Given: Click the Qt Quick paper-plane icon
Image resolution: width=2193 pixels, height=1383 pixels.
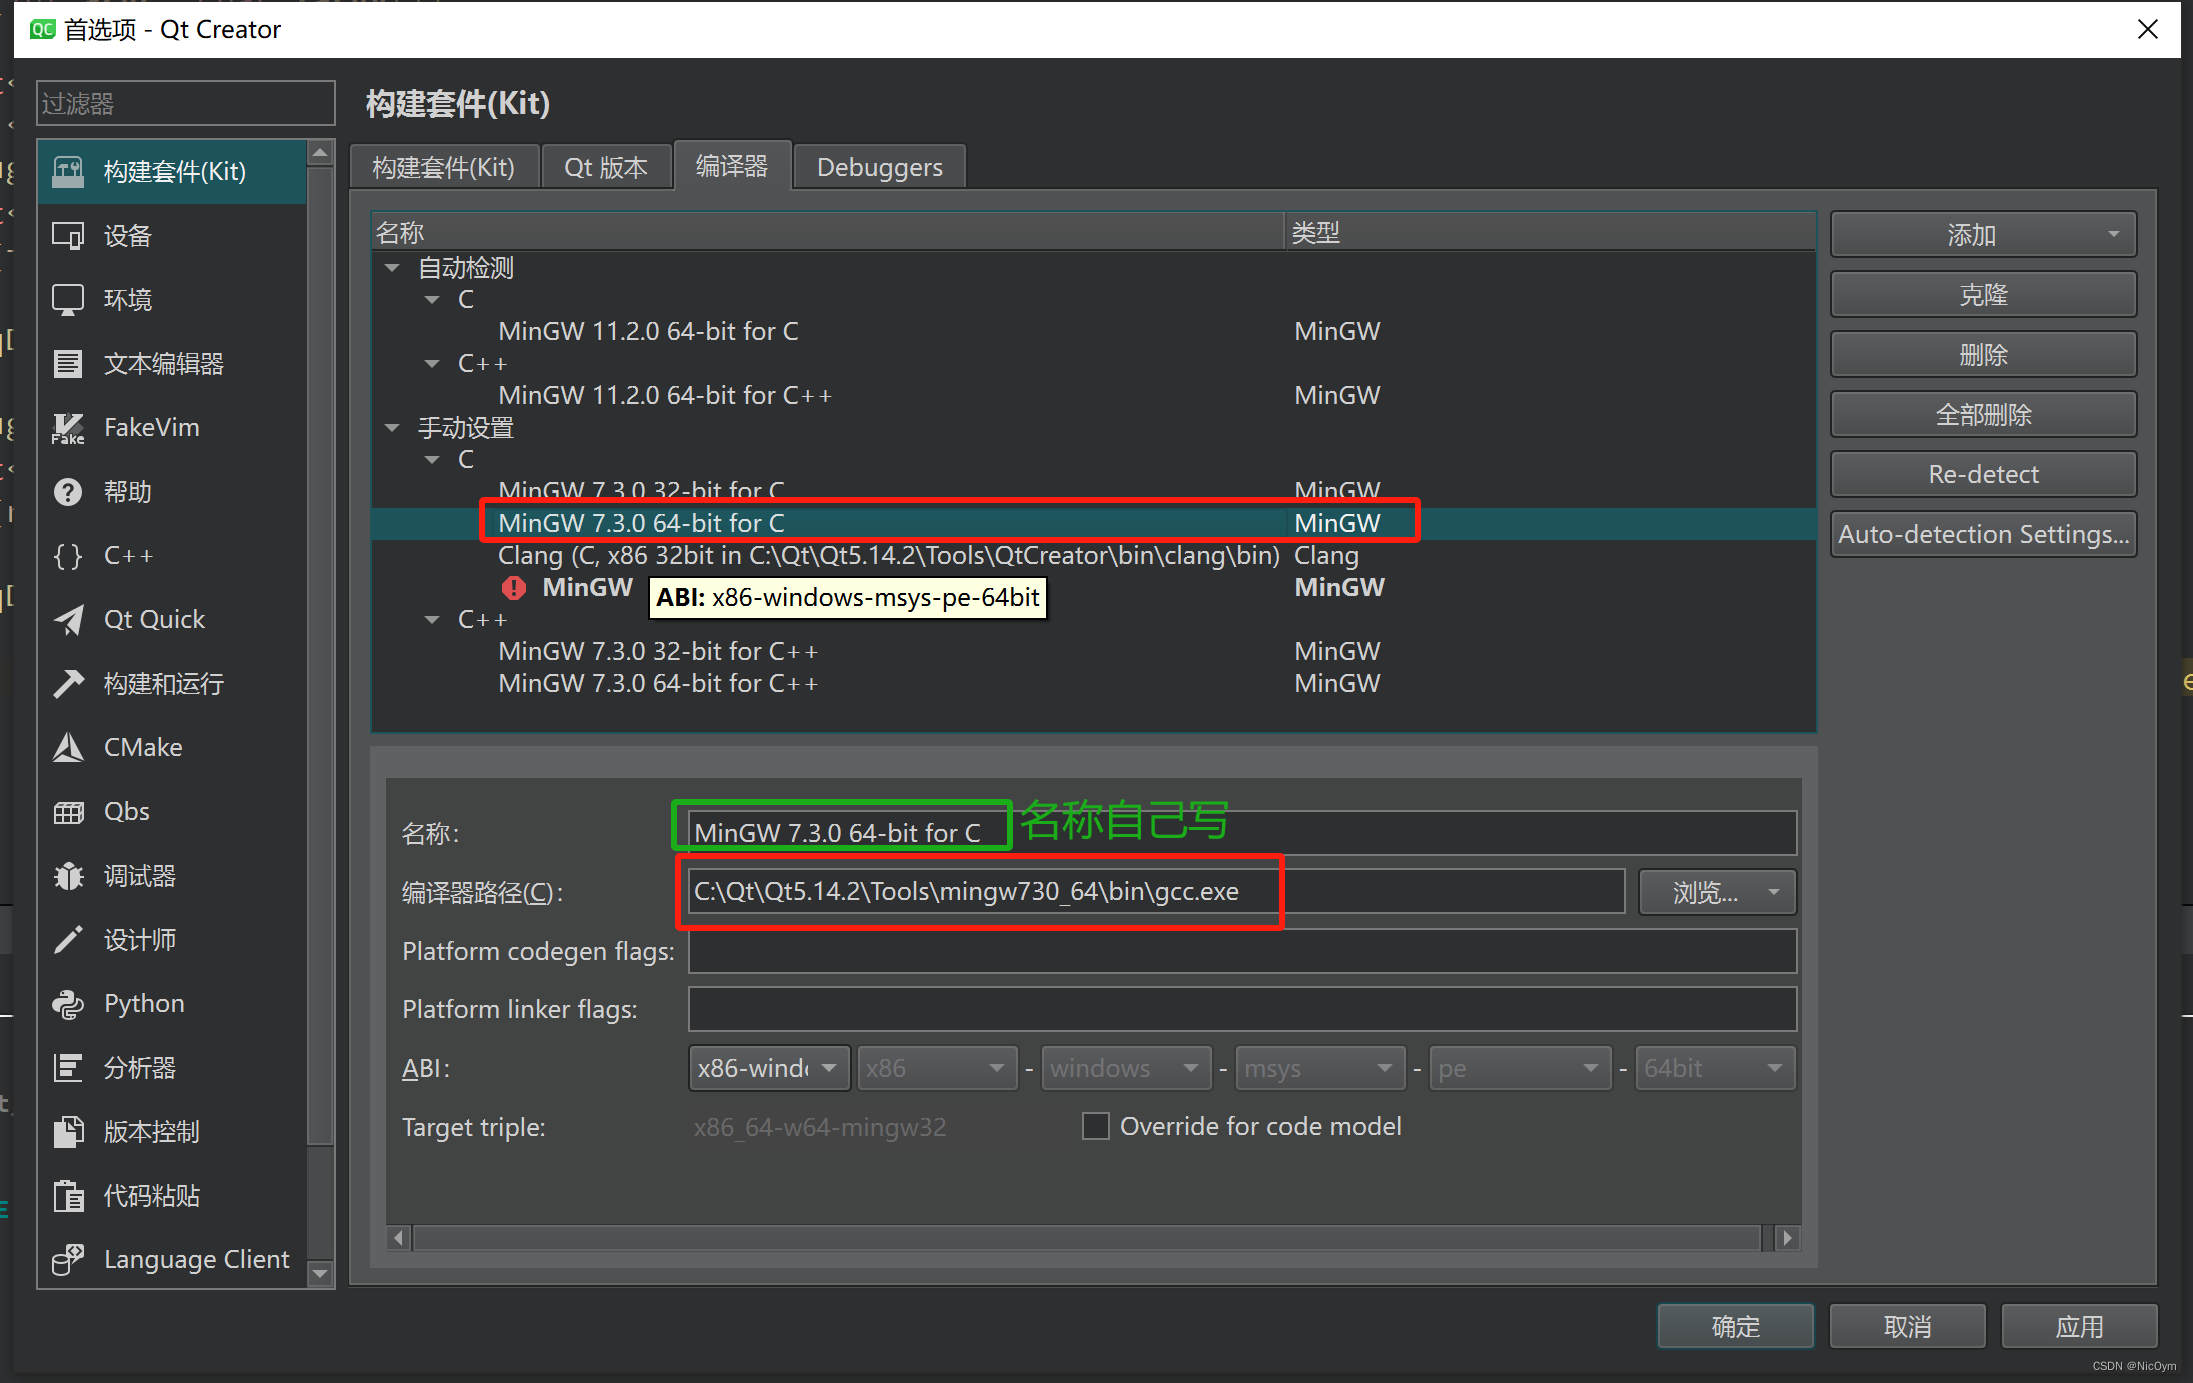Looking at the screenshot, I should click(x=68, y=620).
